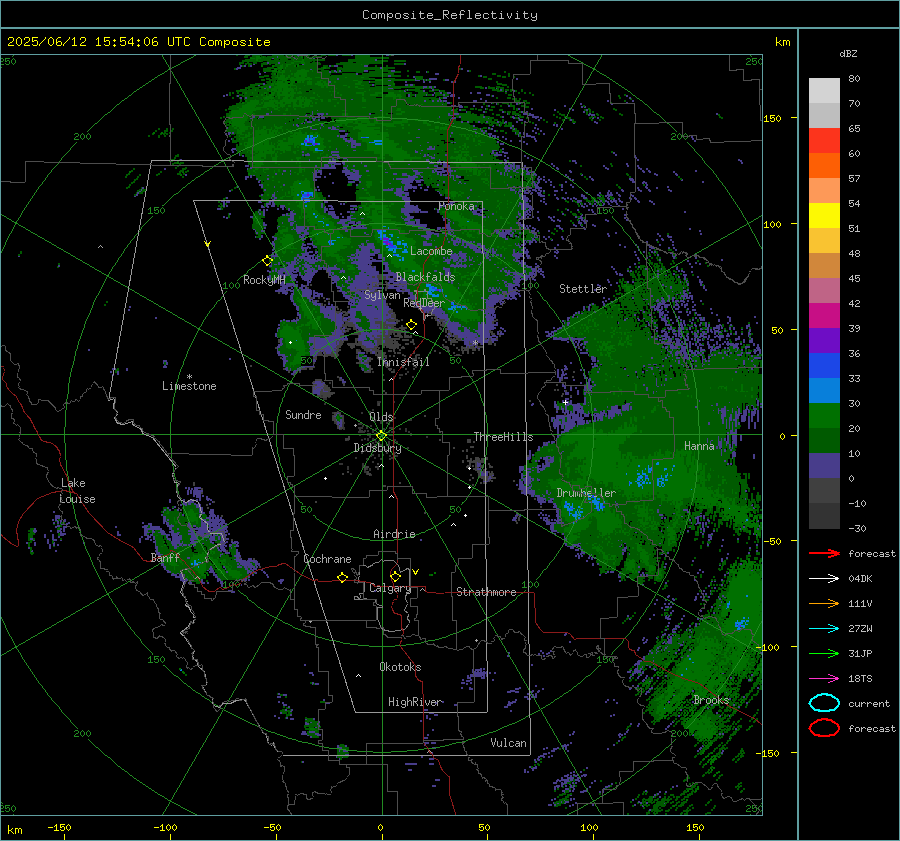The image size is (900, 841).
Task: Click the Ponoka city label
Action: point(456,206)
